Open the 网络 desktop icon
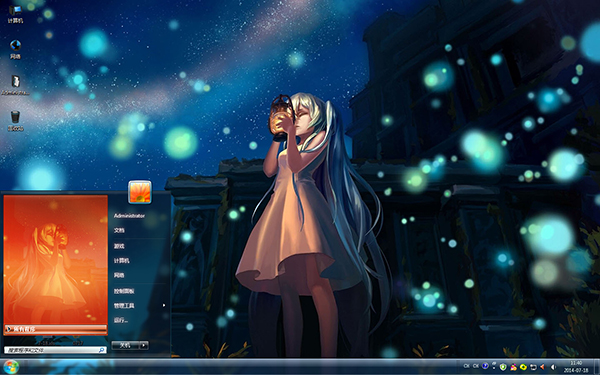600x375 pixels. pyautogui.click(x=15, y=49)
